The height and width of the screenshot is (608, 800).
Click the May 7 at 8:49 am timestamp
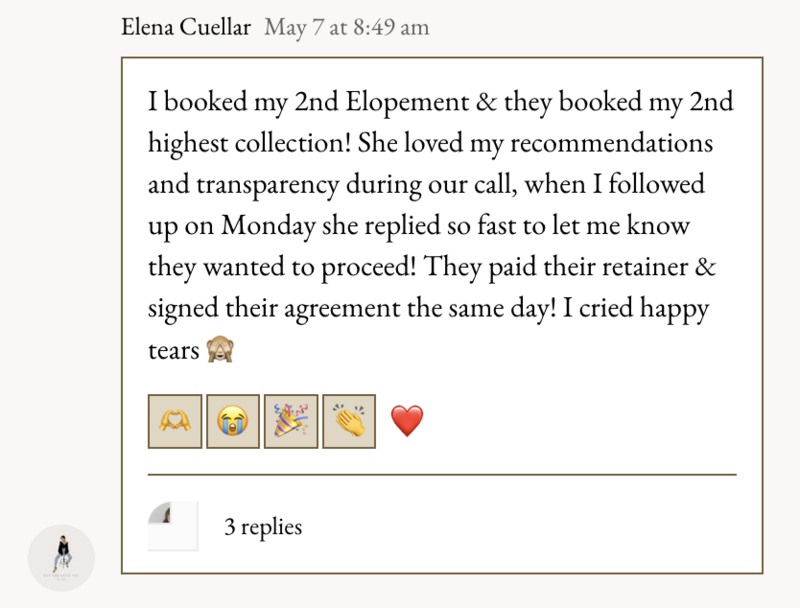[x=347, y=28]
